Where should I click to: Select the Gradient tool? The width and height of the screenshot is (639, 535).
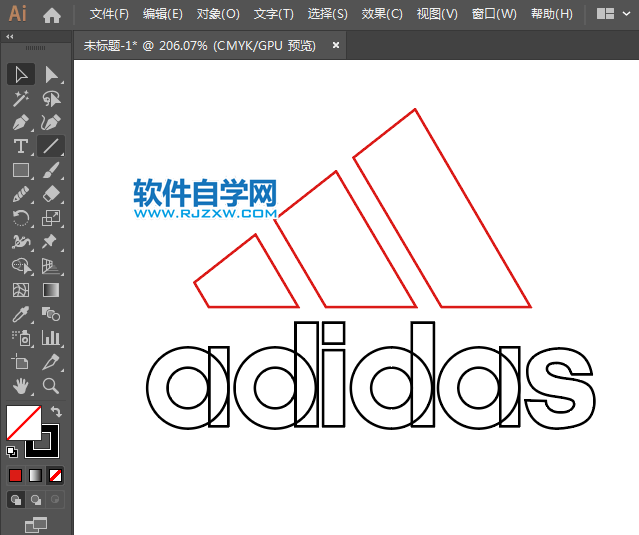click(51, 290)
